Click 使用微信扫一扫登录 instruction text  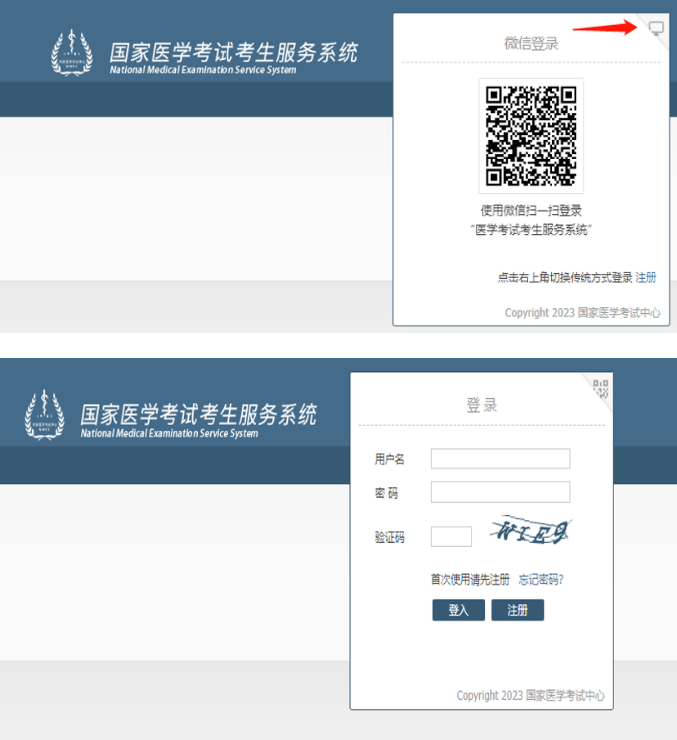(531, 211)
